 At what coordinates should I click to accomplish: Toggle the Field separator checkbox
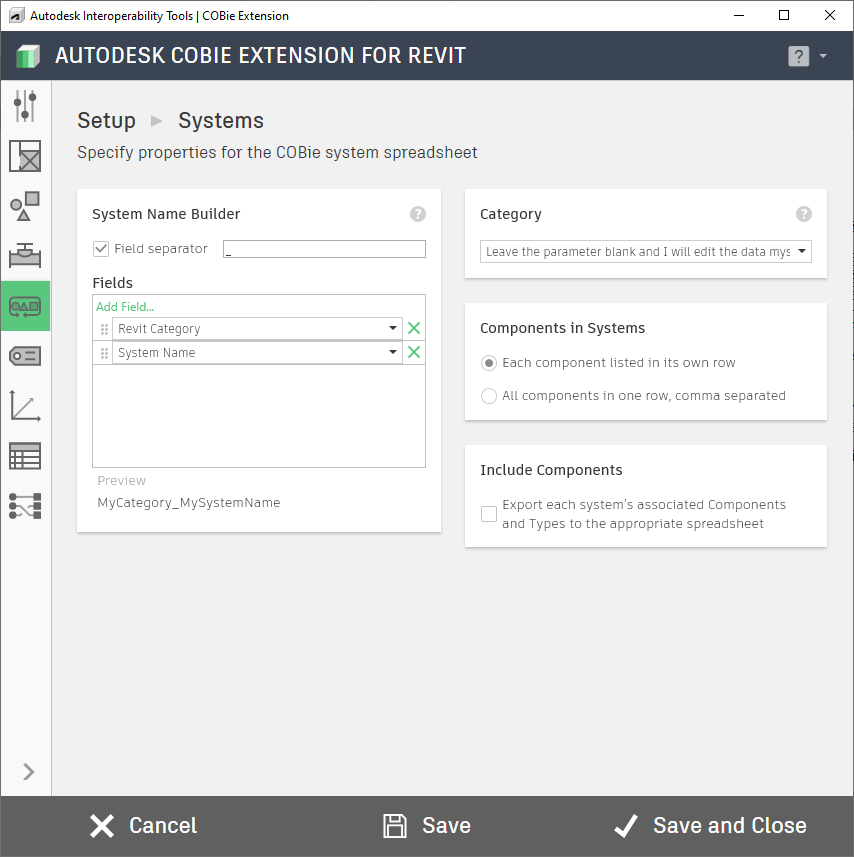point(101,249)
